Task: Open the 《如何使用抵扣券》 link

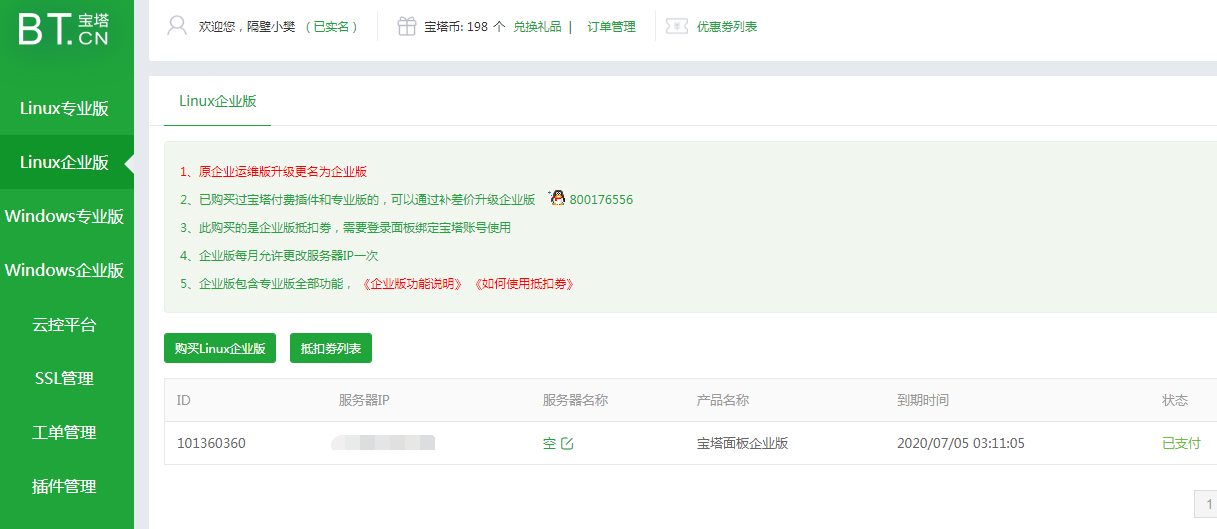Action: (523, 284)
